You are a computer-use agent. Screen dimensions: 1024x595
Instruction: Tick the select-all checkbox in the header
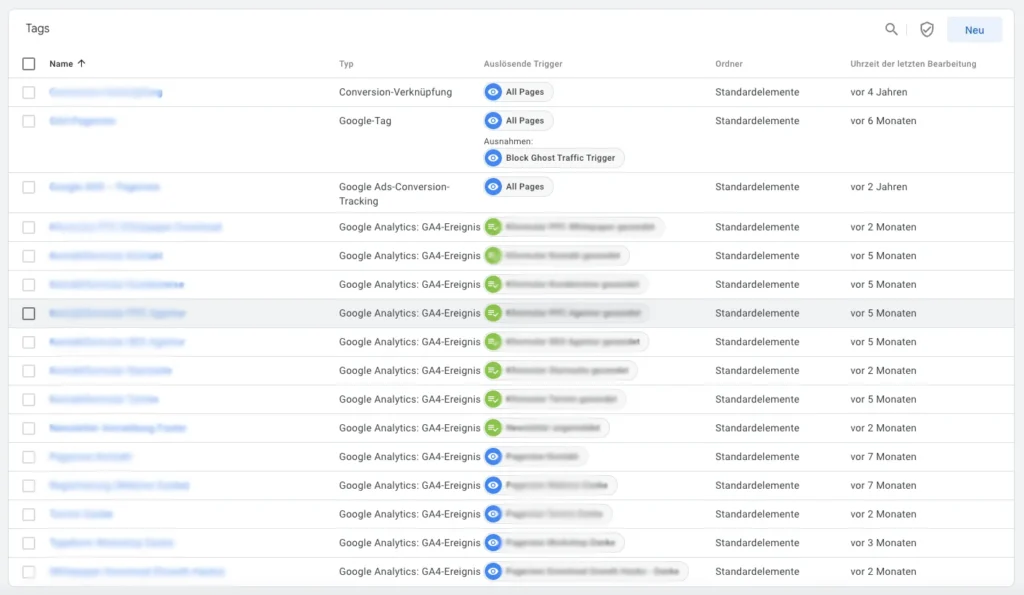point(29,64)
